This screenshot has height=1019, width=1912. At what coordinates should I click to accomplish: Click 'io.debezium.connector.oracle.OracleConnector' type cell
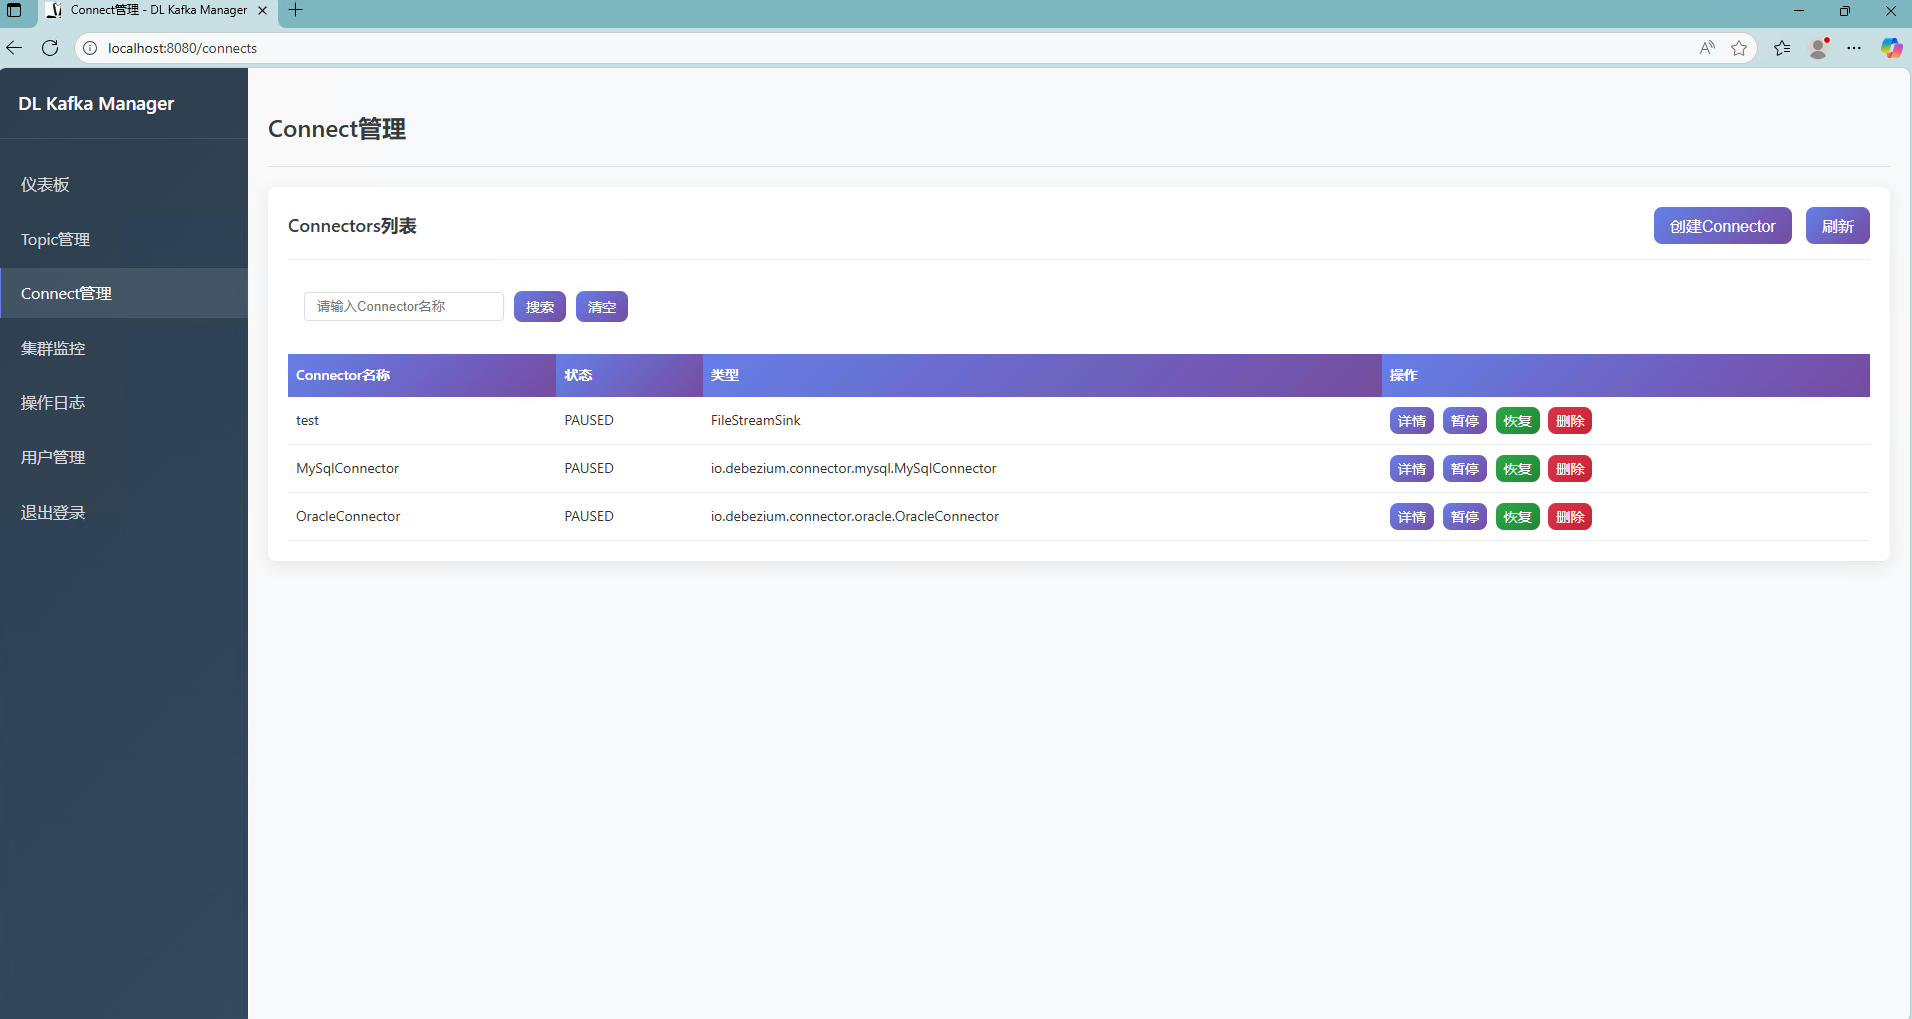(x=1042, y=517)
